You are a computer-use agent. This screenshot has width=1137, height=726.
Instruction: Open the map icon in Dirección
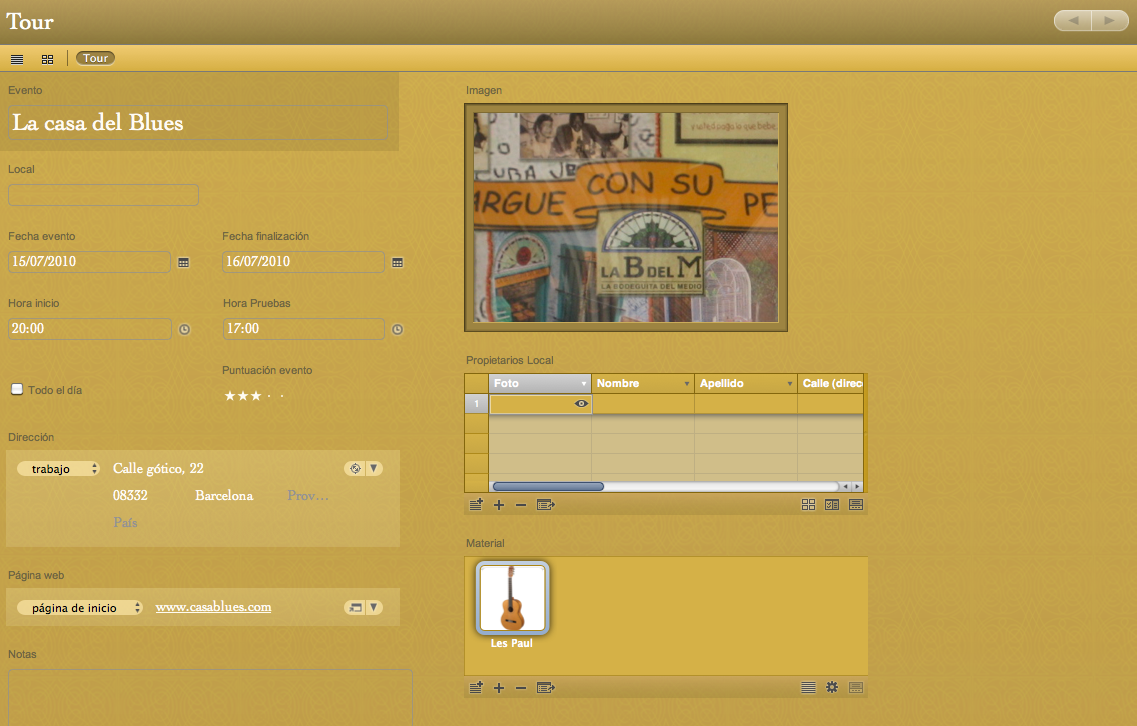pos(354,468)
